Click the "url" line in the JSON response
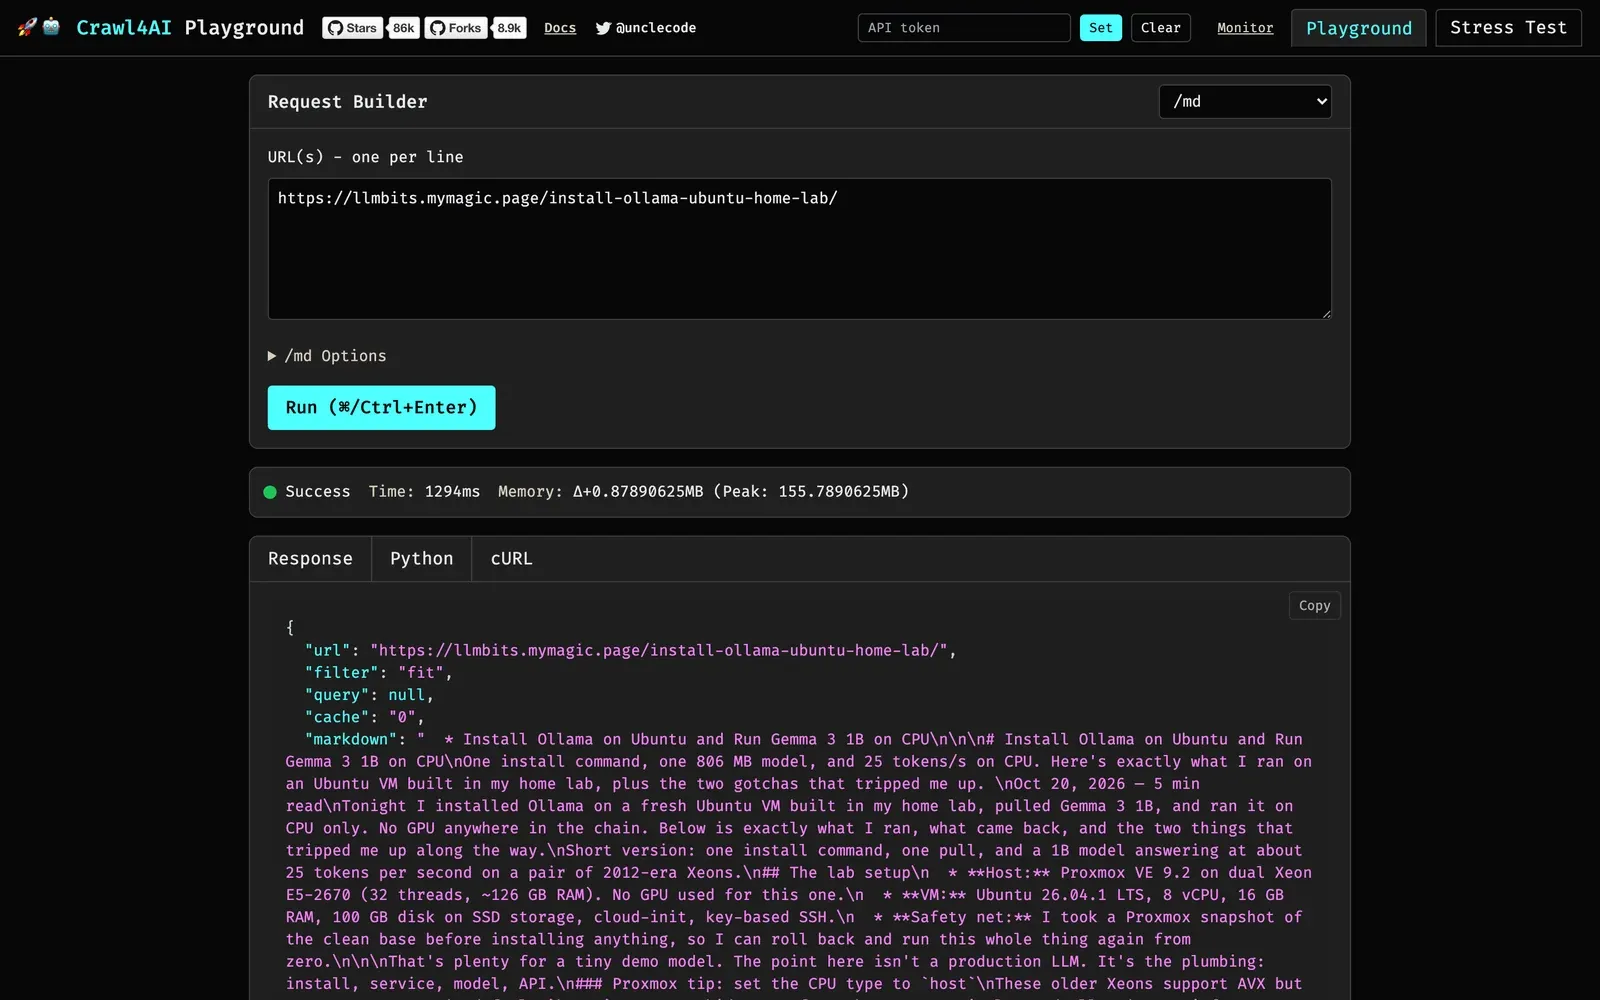The image size is (1600, 1000). point(630,651)
